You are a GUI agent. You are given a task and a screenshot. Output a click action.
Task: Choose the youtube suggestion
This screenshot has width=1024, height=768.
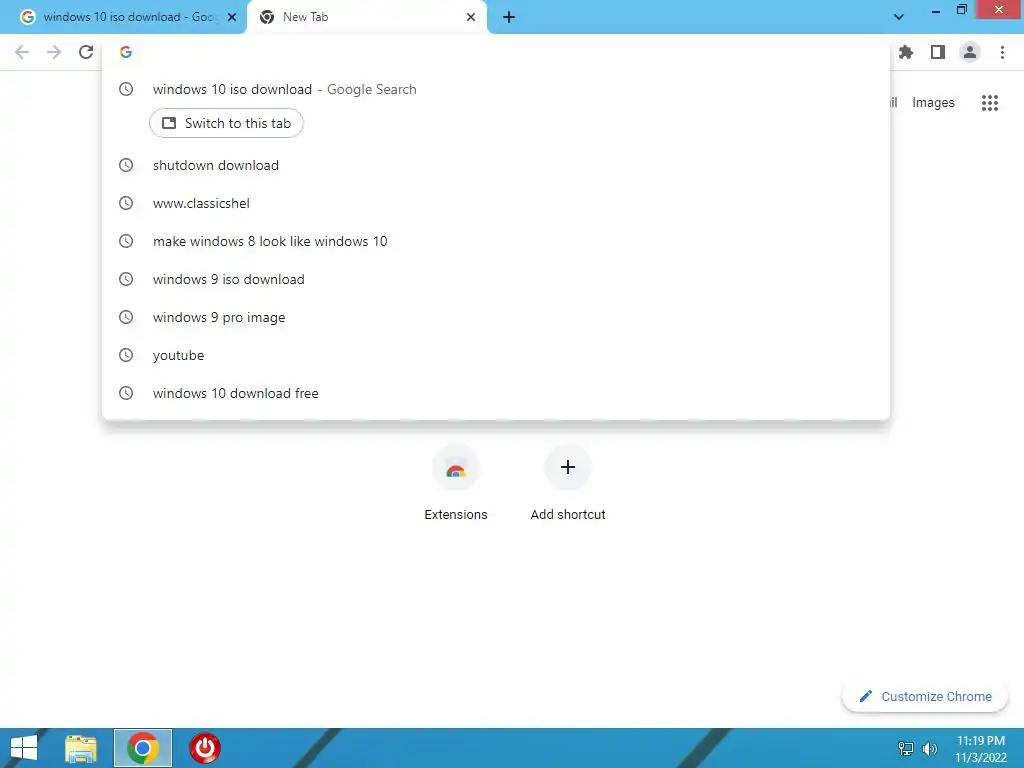[x=496, y=355]
